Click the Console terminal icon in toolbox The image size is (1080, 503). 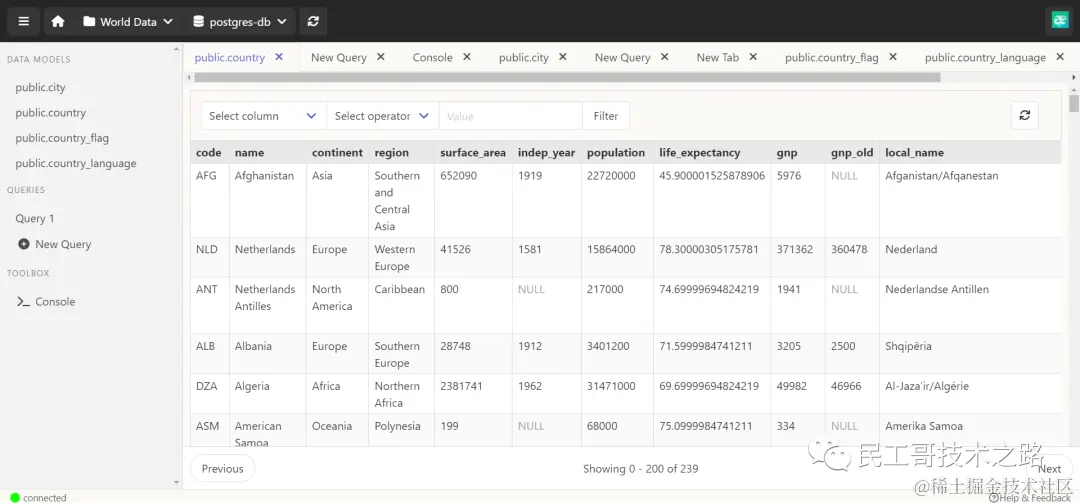pyautogui.click(x=23, y=302)
